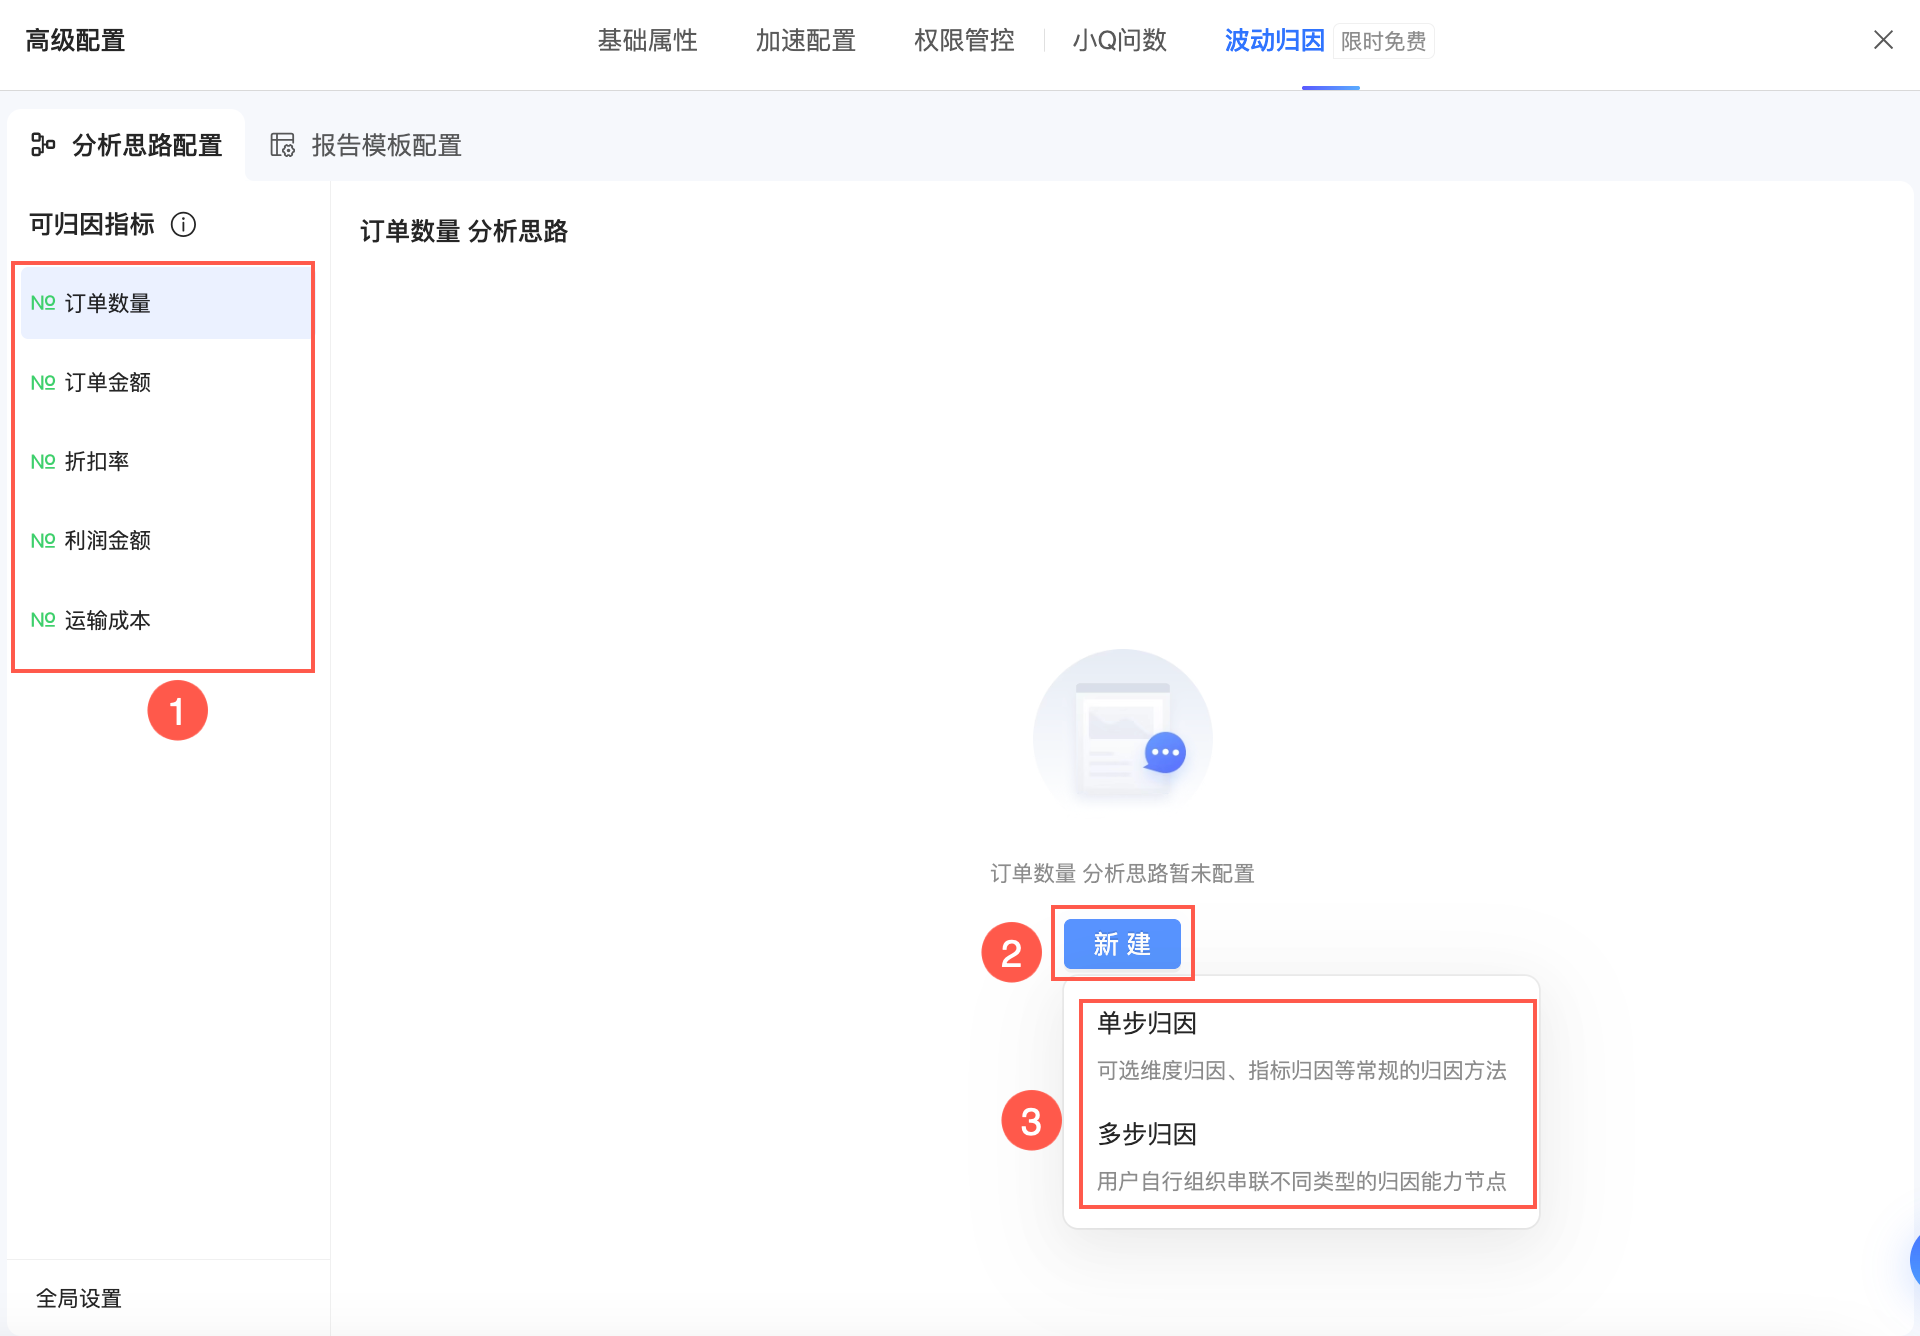This screenshot has height=1336, width=1920.
Task: Switch to the 基础属性 tab
Action: 647,41
